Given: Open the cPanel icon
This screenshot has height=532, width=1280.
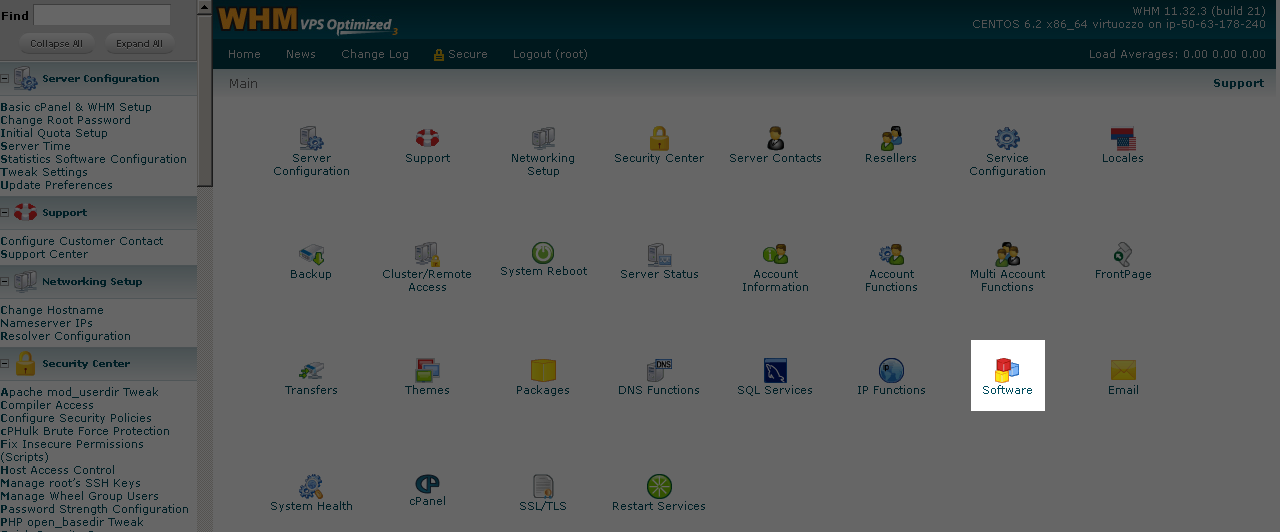Looking at the screenshot, I should (x=427, y=482).
